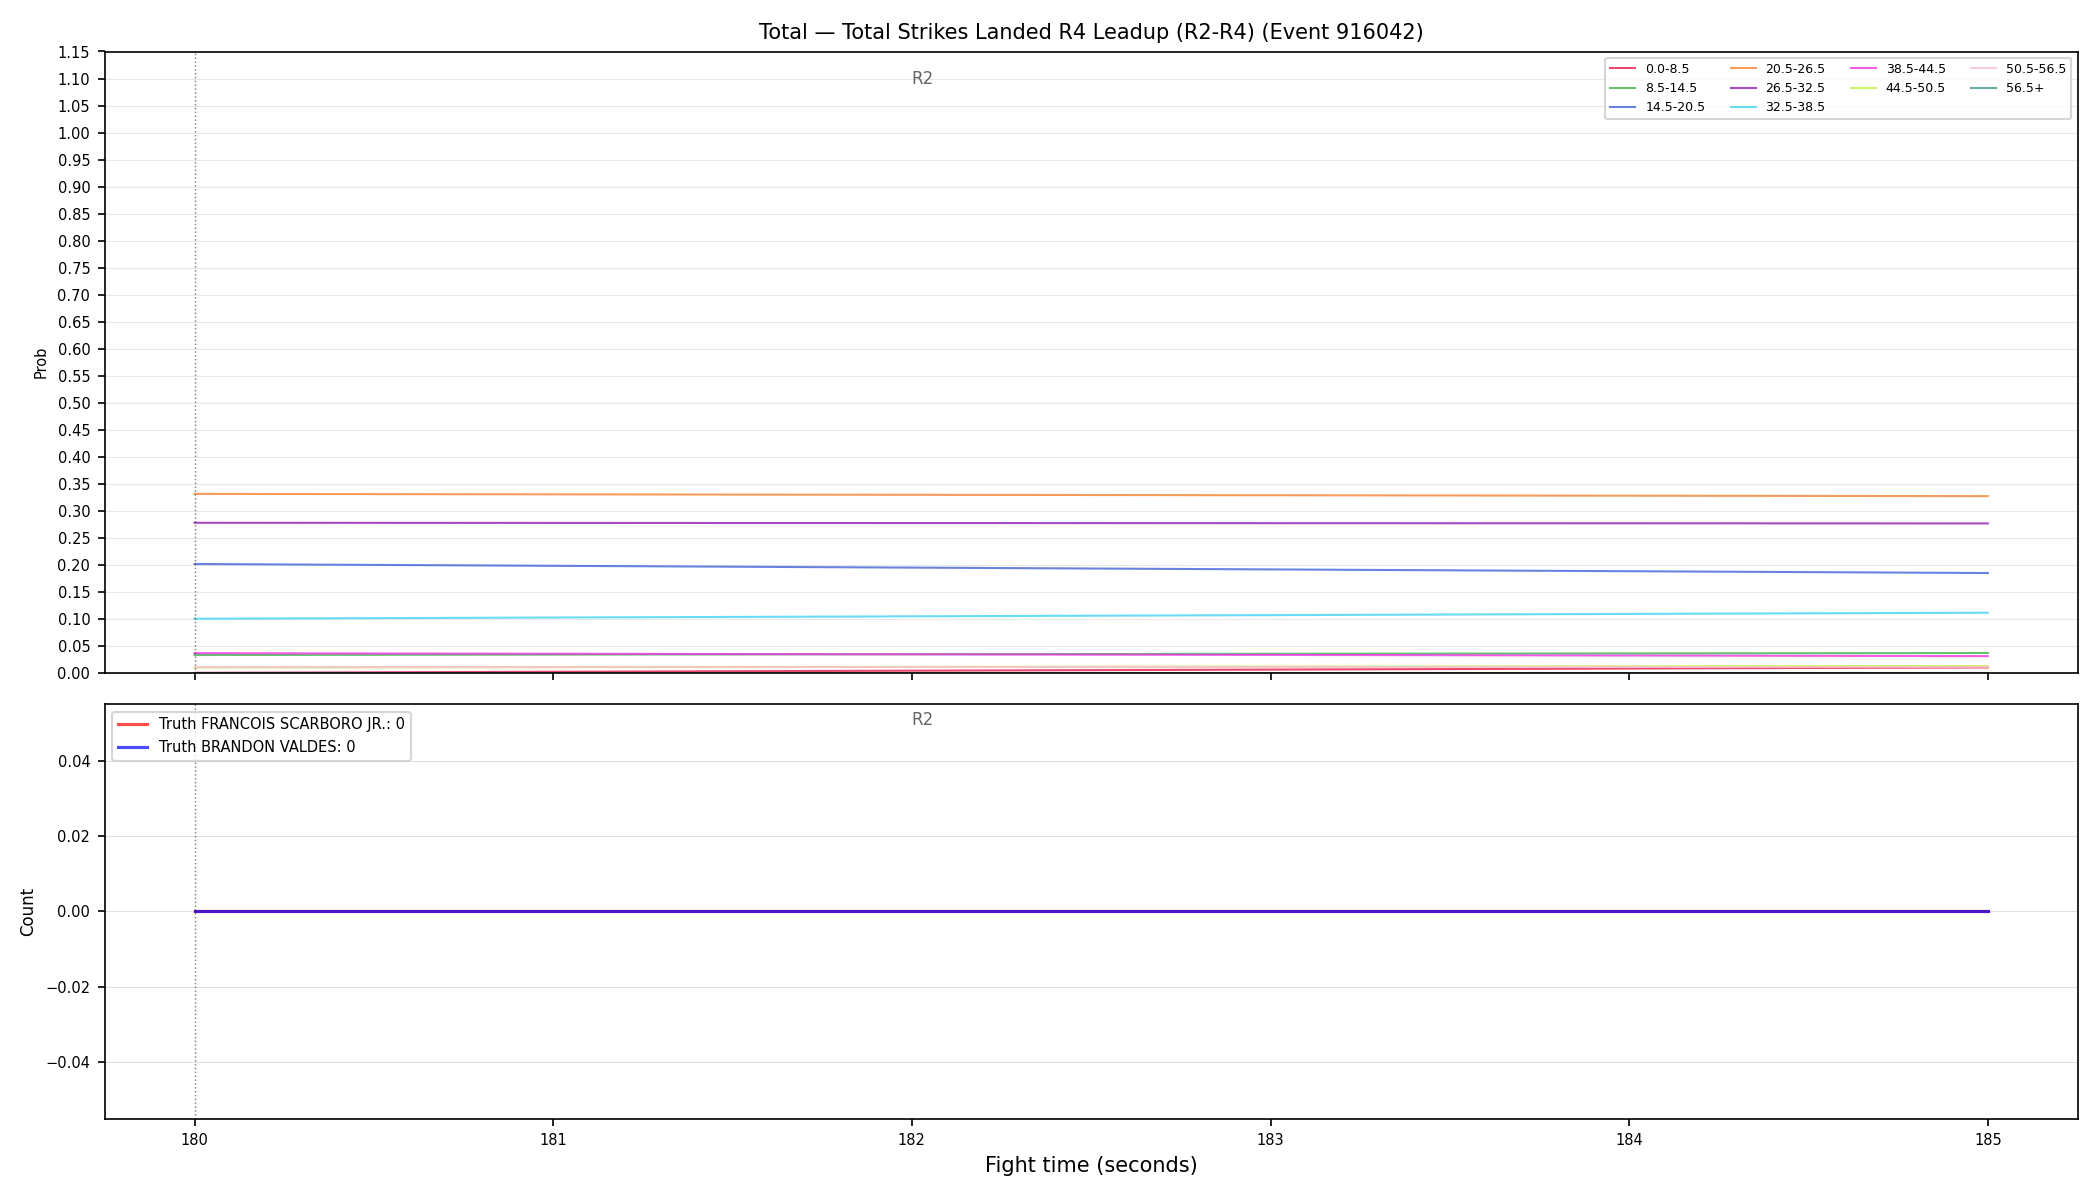The width and height of the screenshot is (2100, 1200).
Task: Click Count axis tick label 0.04
Action: [74, 762]
